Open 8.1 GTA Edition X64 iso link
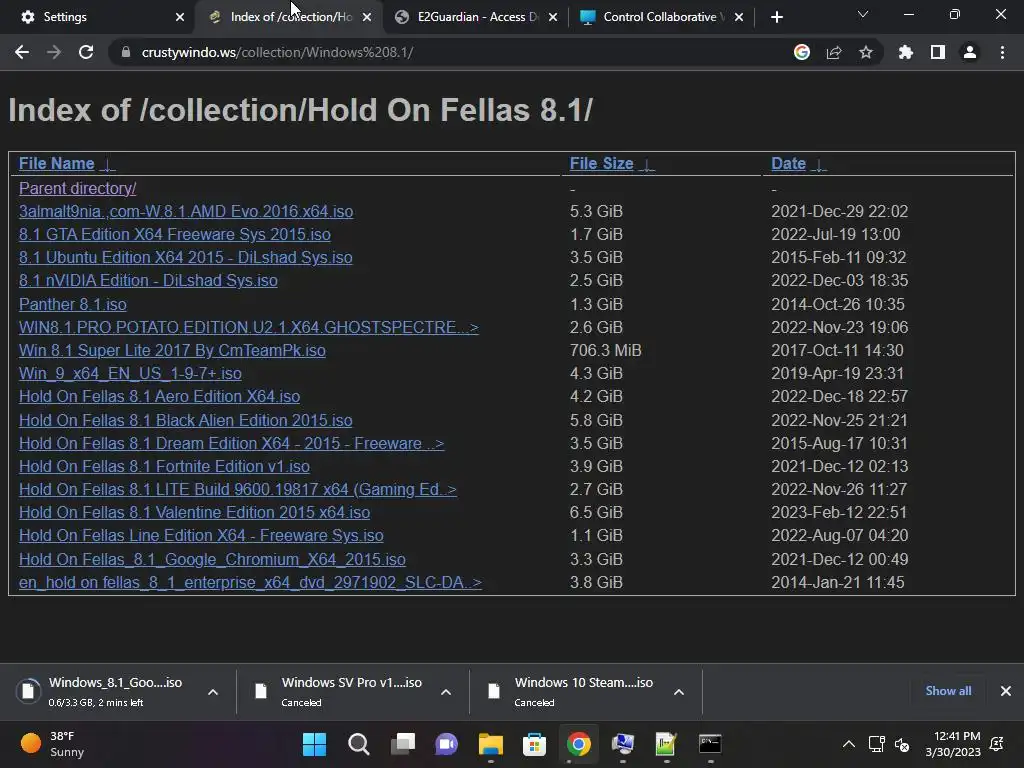The height and width of the screenshot is (768, 1024). pyautogui.click(x=174, y=234)
